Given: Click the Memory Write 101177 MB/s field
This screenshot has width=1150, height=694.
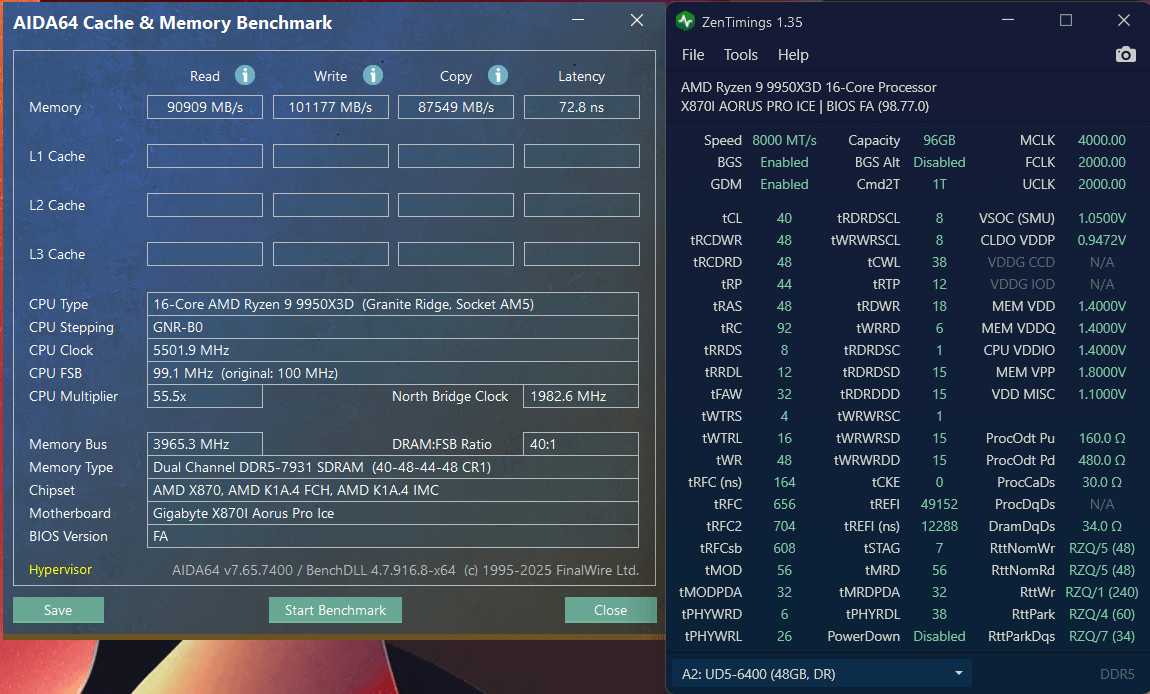Looking at the screenshot, I should tap(330, 107).
